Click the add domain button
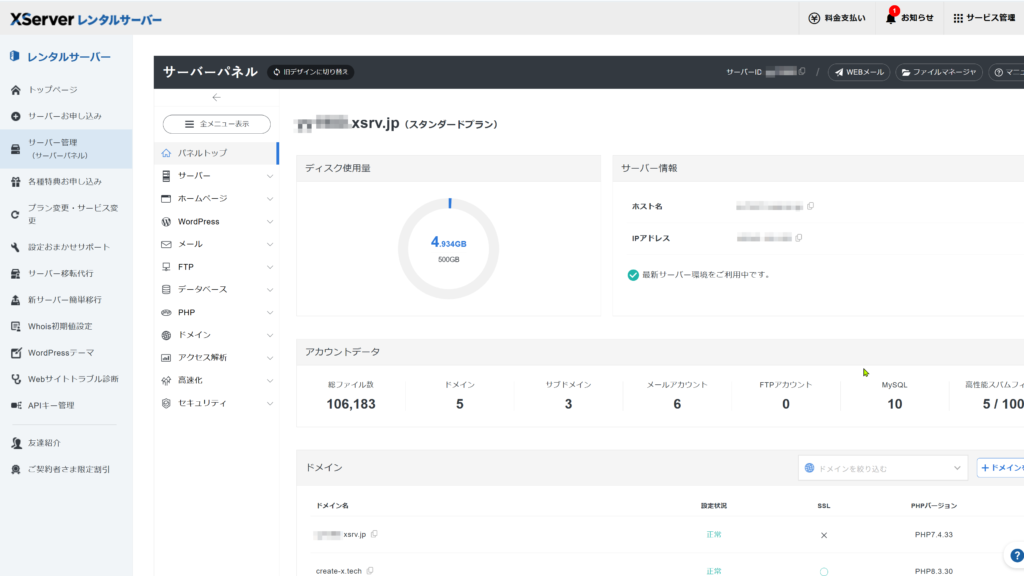This screenshot has height=576, width=1024. click(1000, 468)
